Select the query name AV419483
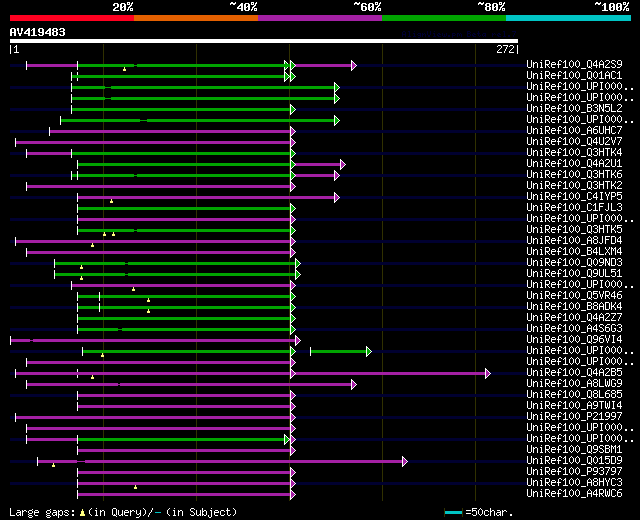Image resolution: width=640 pixels, height=520 pixels. pyautogui.click(x=38, y=32)
